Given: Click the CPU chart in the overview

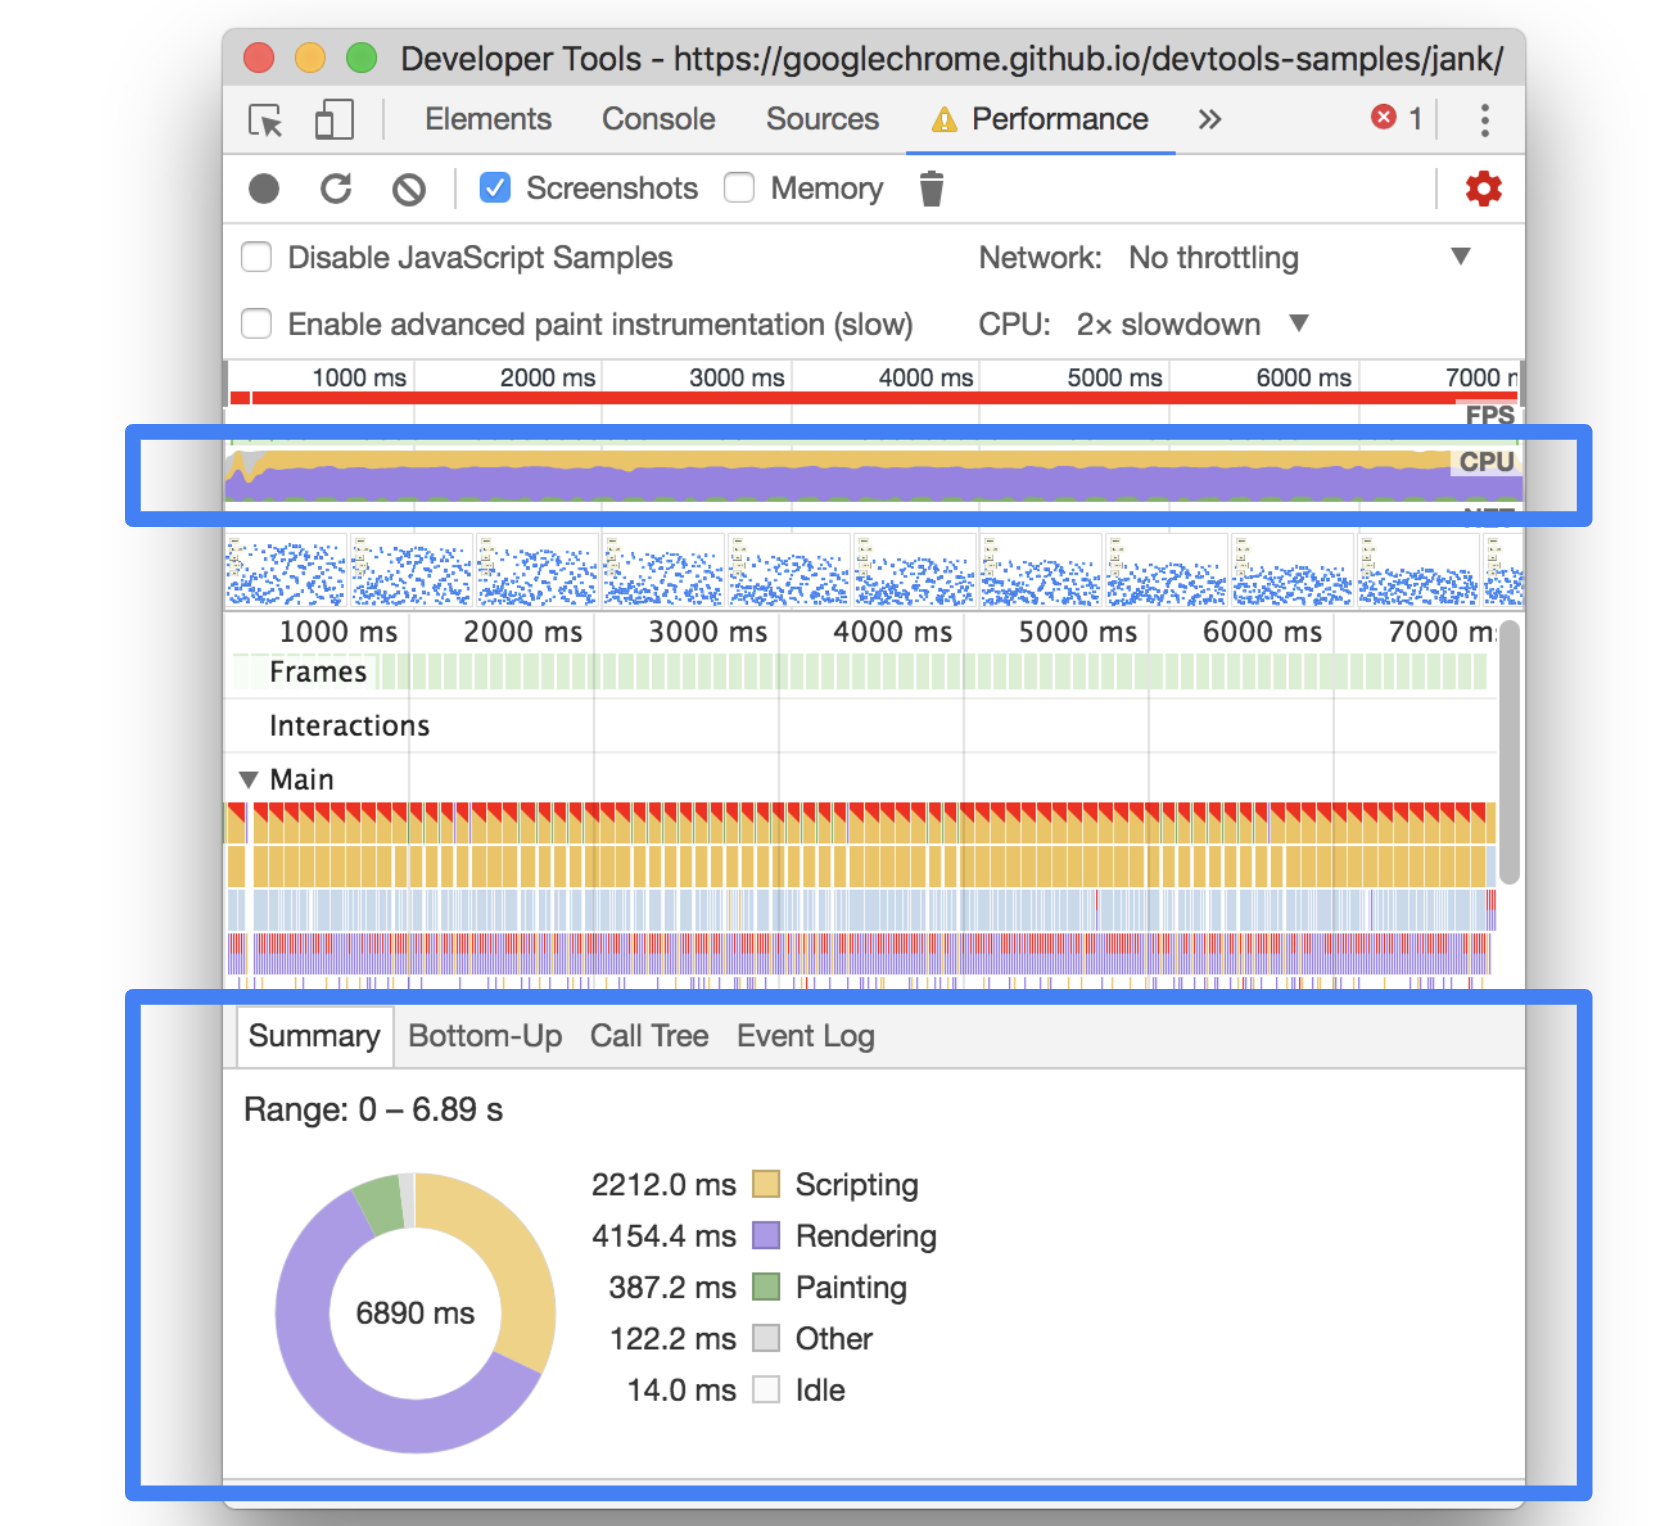Looking at the screenshot, I should click(874, 476).
